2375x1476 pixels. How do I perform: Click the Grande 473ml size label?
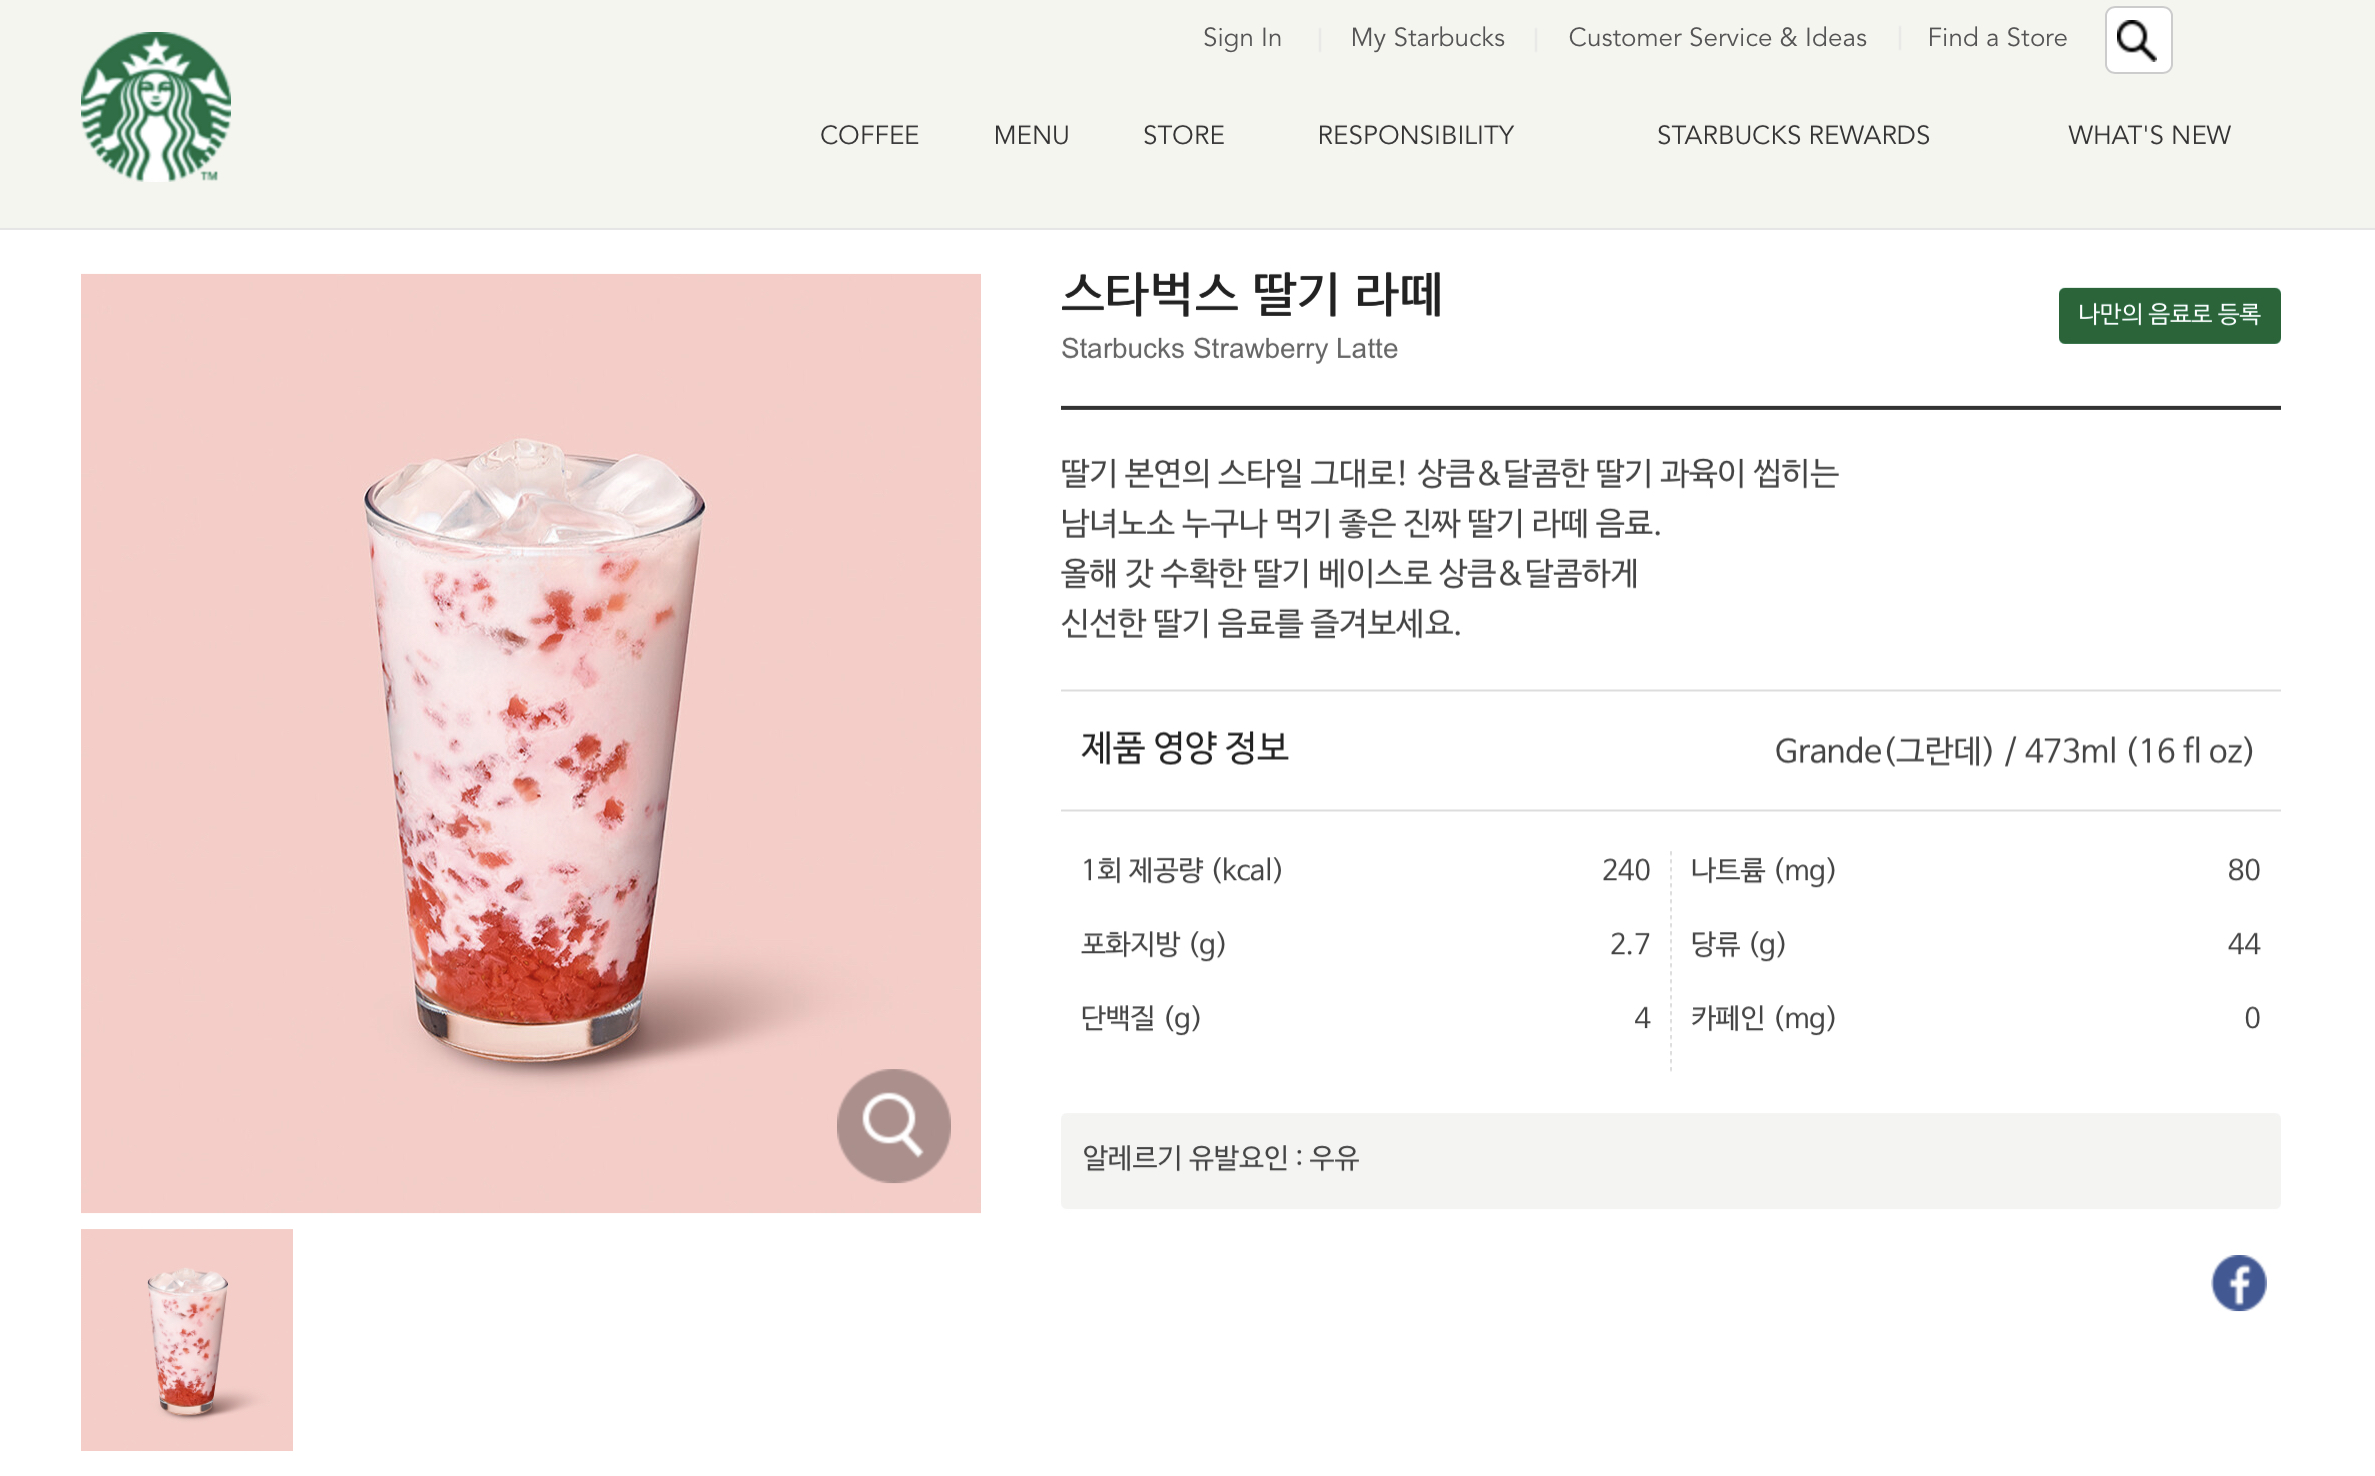pyautogui.click(x=2013, y=751)
